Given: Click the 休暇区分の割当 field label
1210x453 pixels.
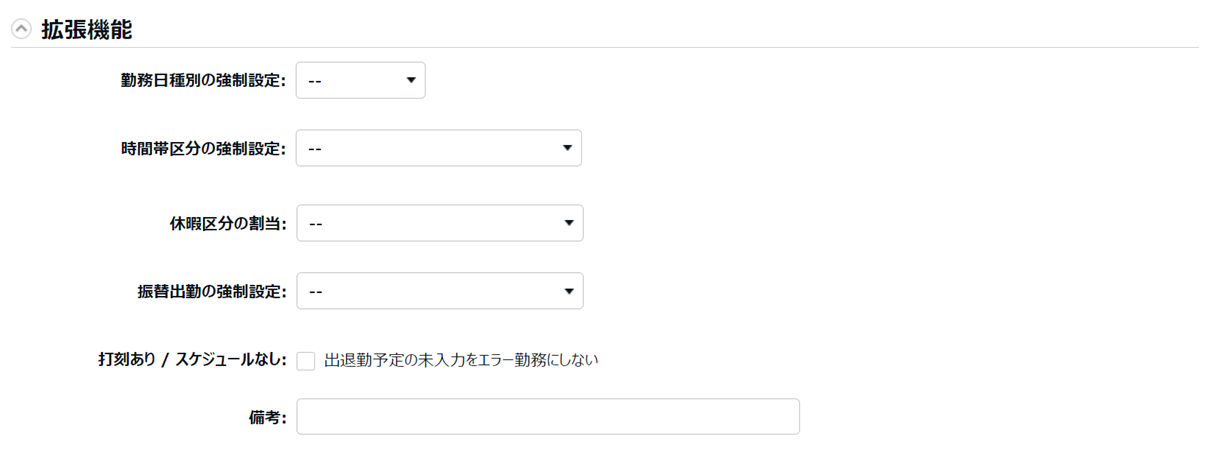Looking at the screenshot, I should pos(229,224).
